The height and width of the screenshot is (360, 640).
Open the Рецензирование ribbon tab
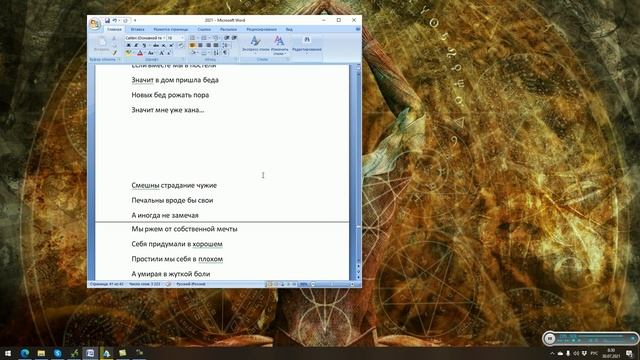tap(261, 29)
